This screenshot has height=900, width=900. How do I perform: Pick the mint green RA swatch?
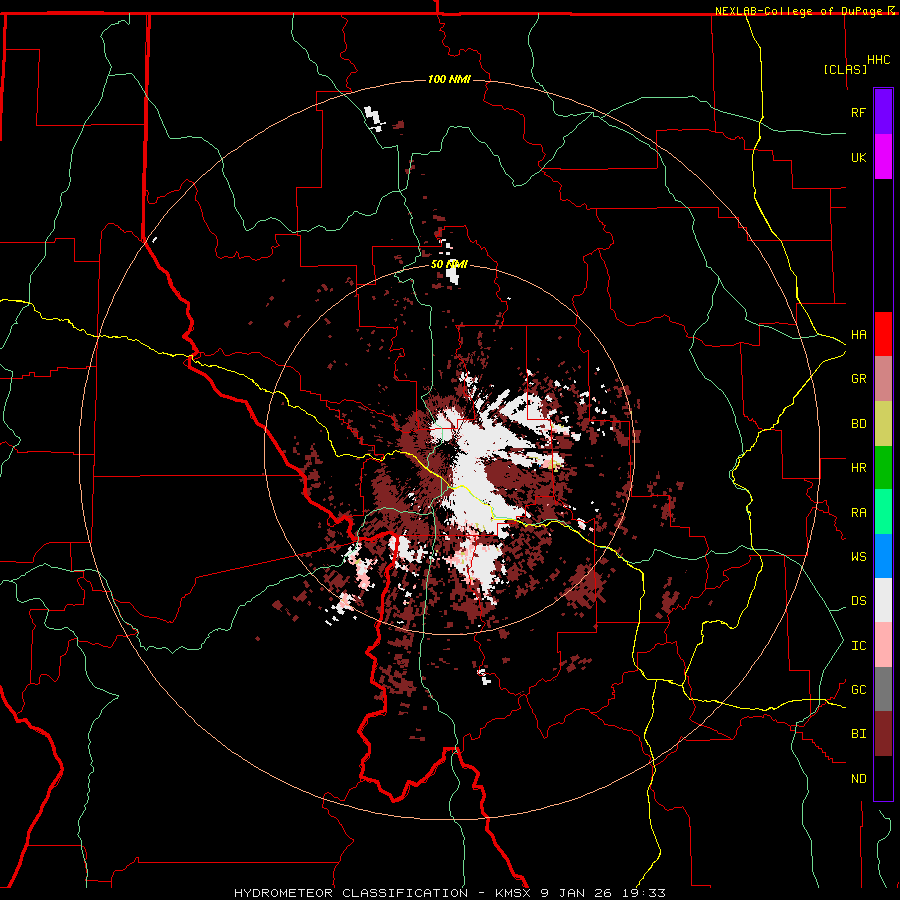pos(883,512)
